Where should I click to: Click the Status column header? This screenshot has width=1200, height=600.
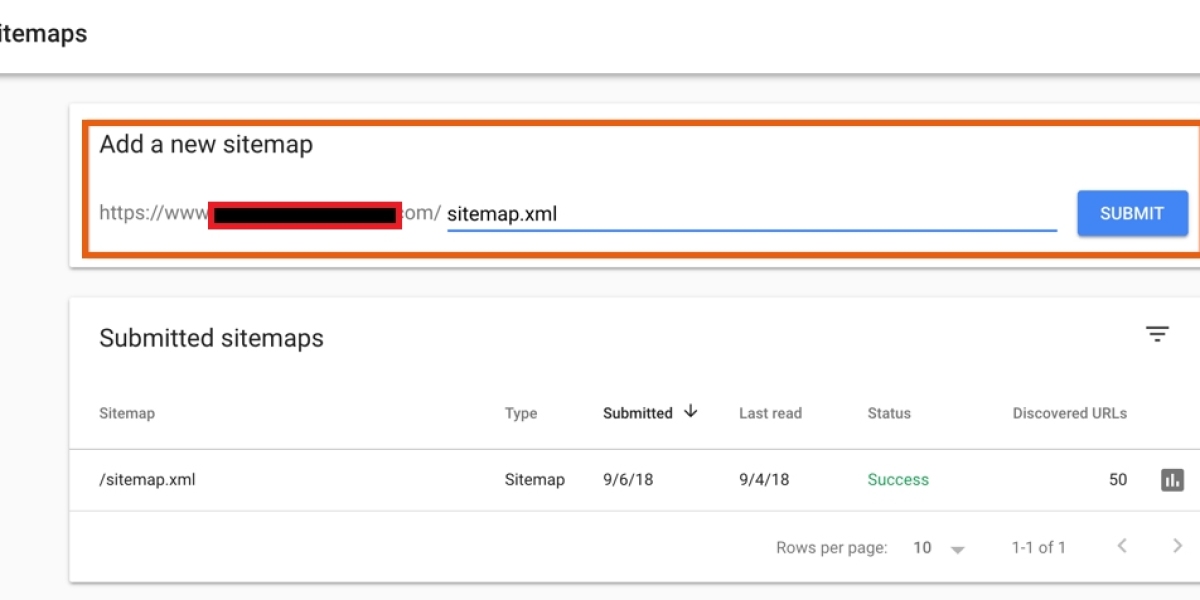(x=889, y=413)
